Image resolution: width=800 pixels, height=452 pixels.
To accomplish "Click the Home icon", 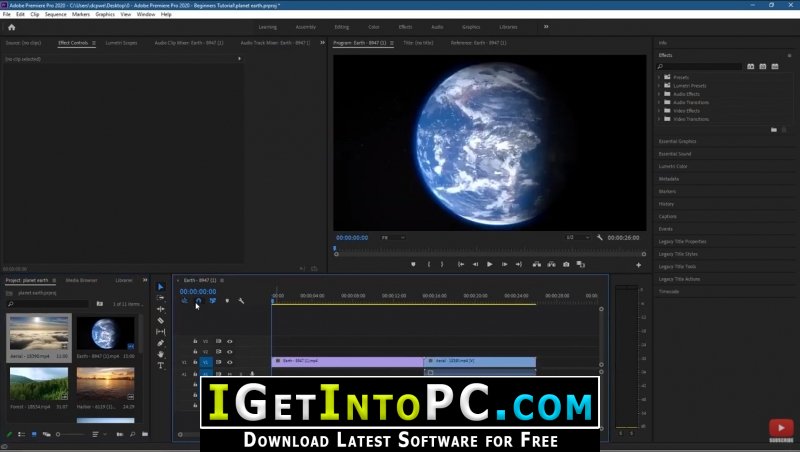I will click(12, 27).
